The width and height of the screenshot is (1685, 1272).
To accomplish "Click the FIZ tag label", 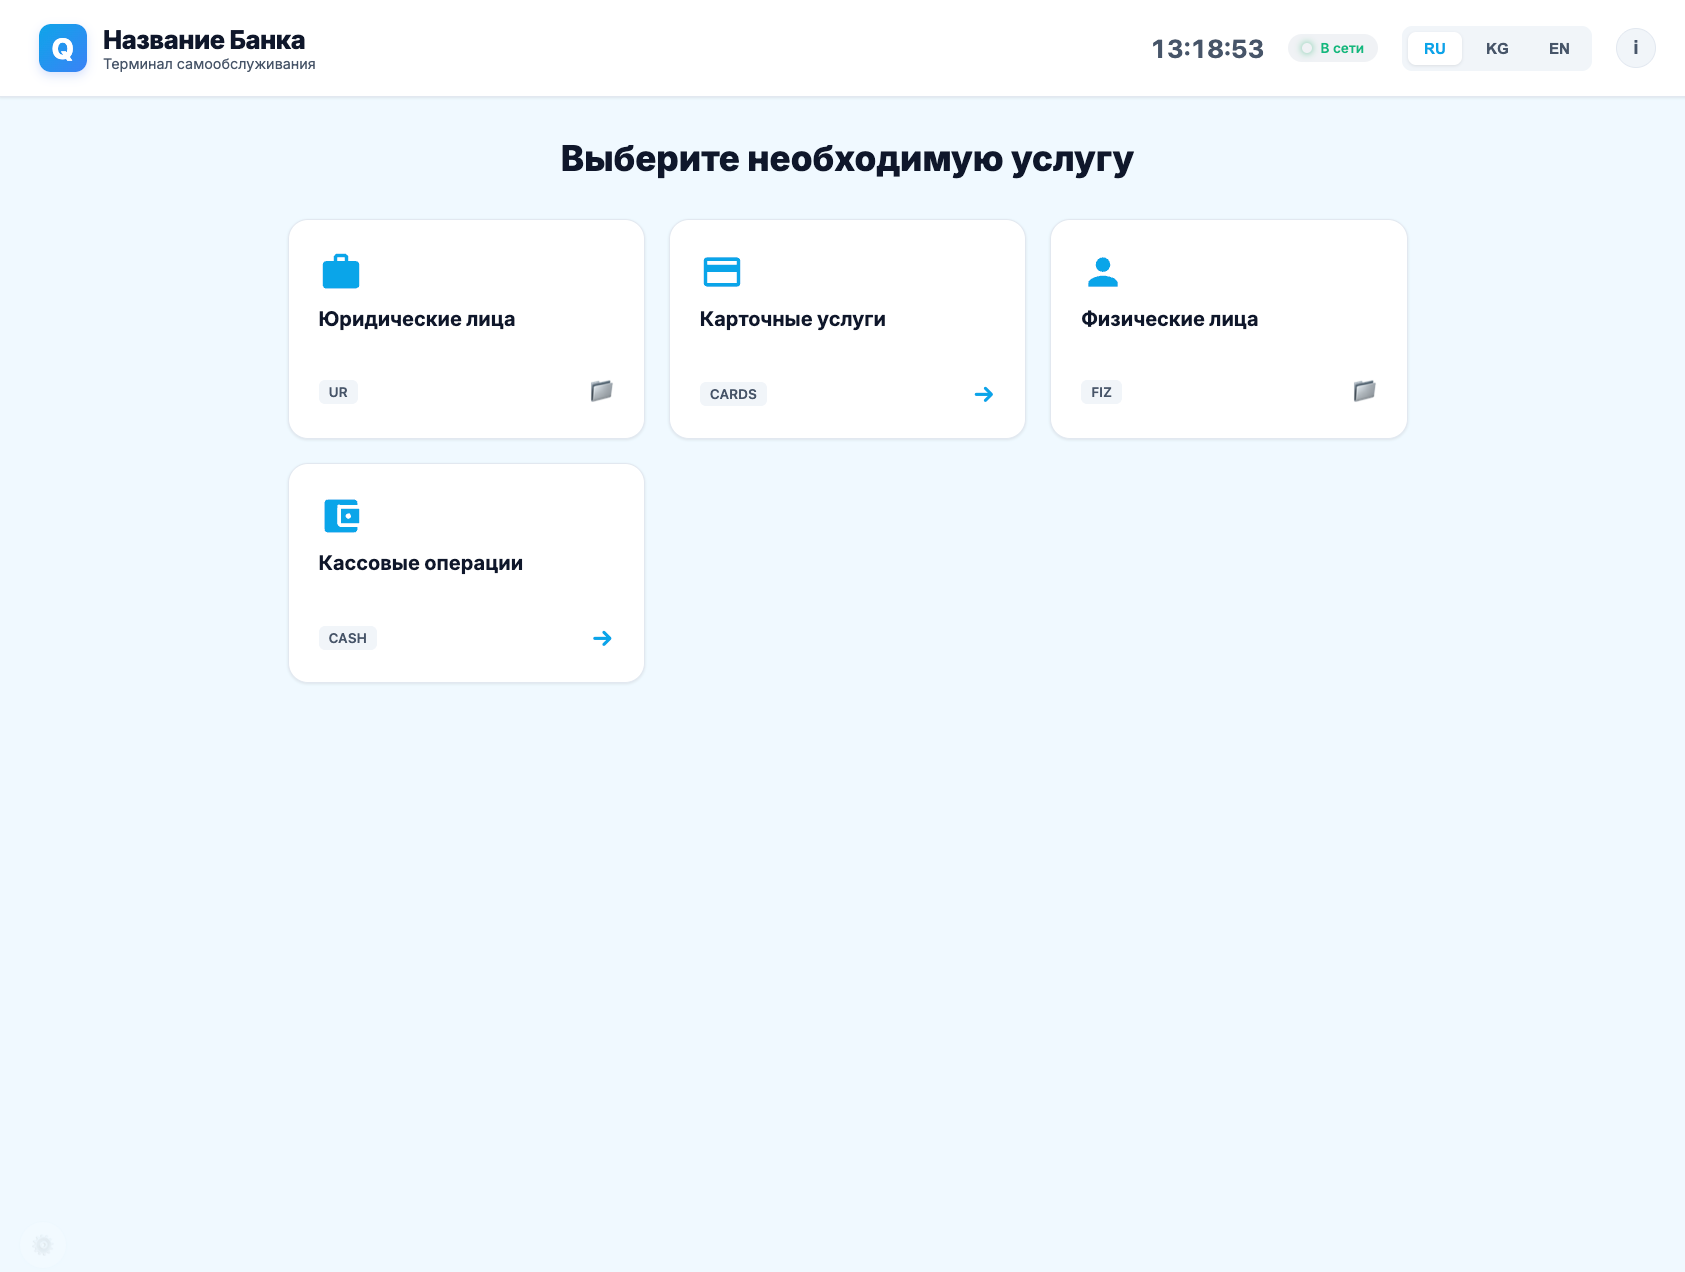I will pos(1101,392).
